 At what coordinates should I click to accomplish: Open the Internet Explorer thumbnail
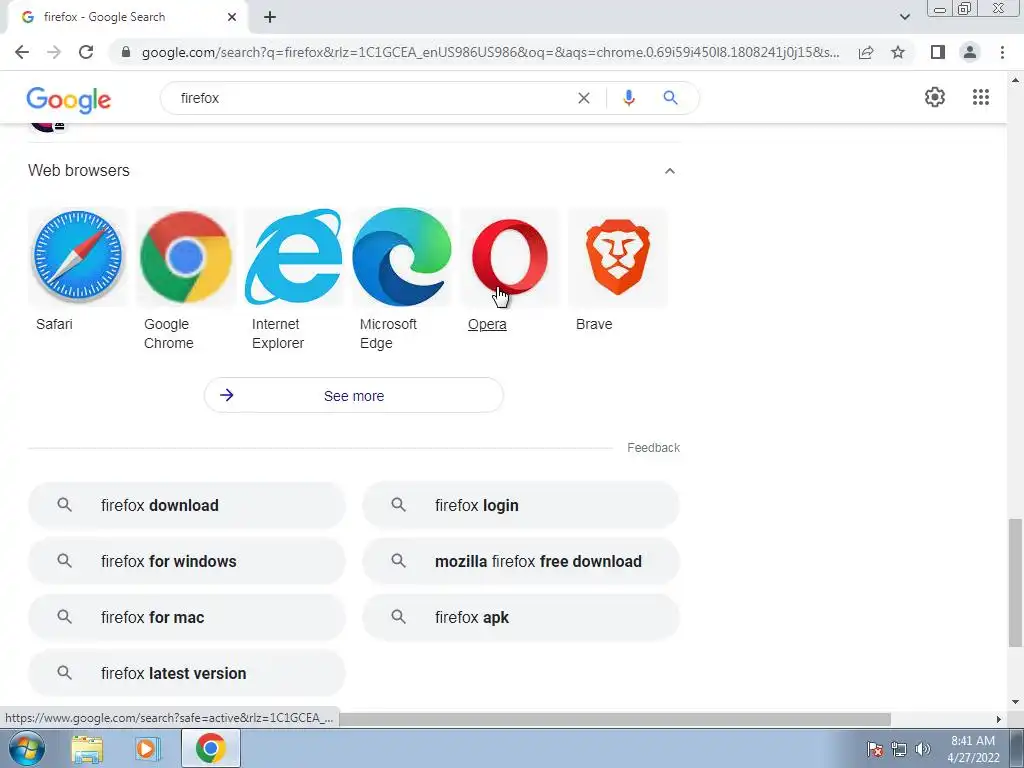(x=294, y=257)
